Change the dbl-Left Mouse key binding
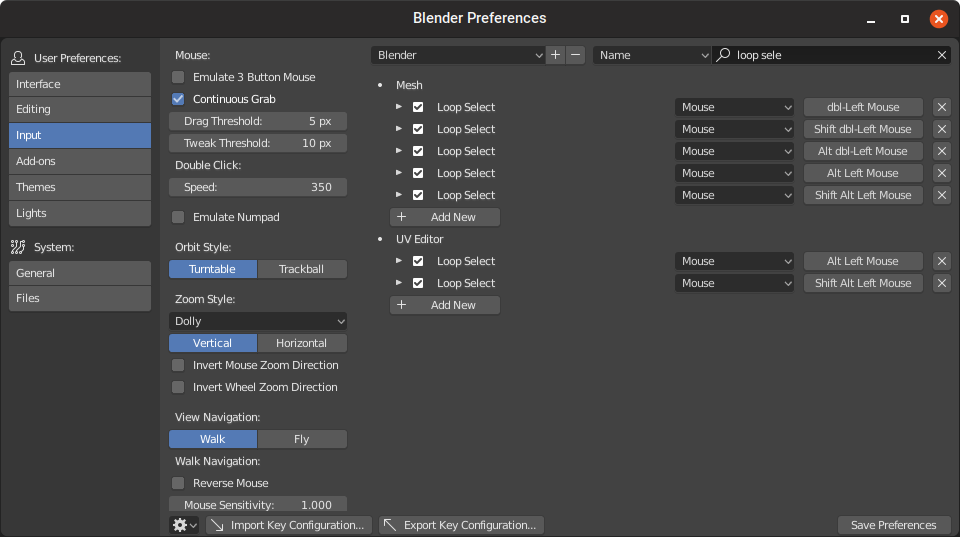This screenshot has width=960, height=537. 863,107
